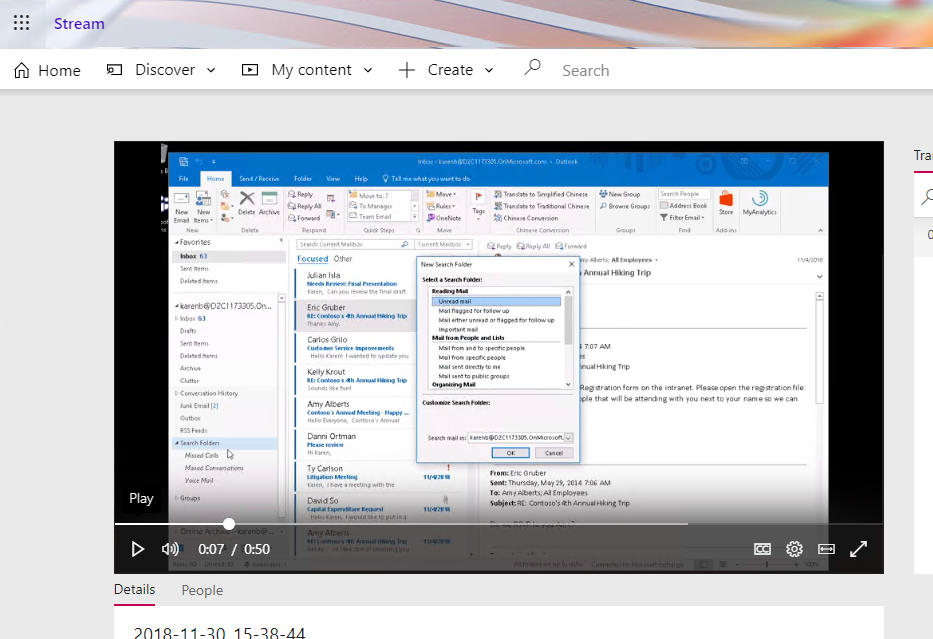Click the search magnifier icon
Image resolution: width=933 pixels, height=639 pixels.
pos(533,67)
